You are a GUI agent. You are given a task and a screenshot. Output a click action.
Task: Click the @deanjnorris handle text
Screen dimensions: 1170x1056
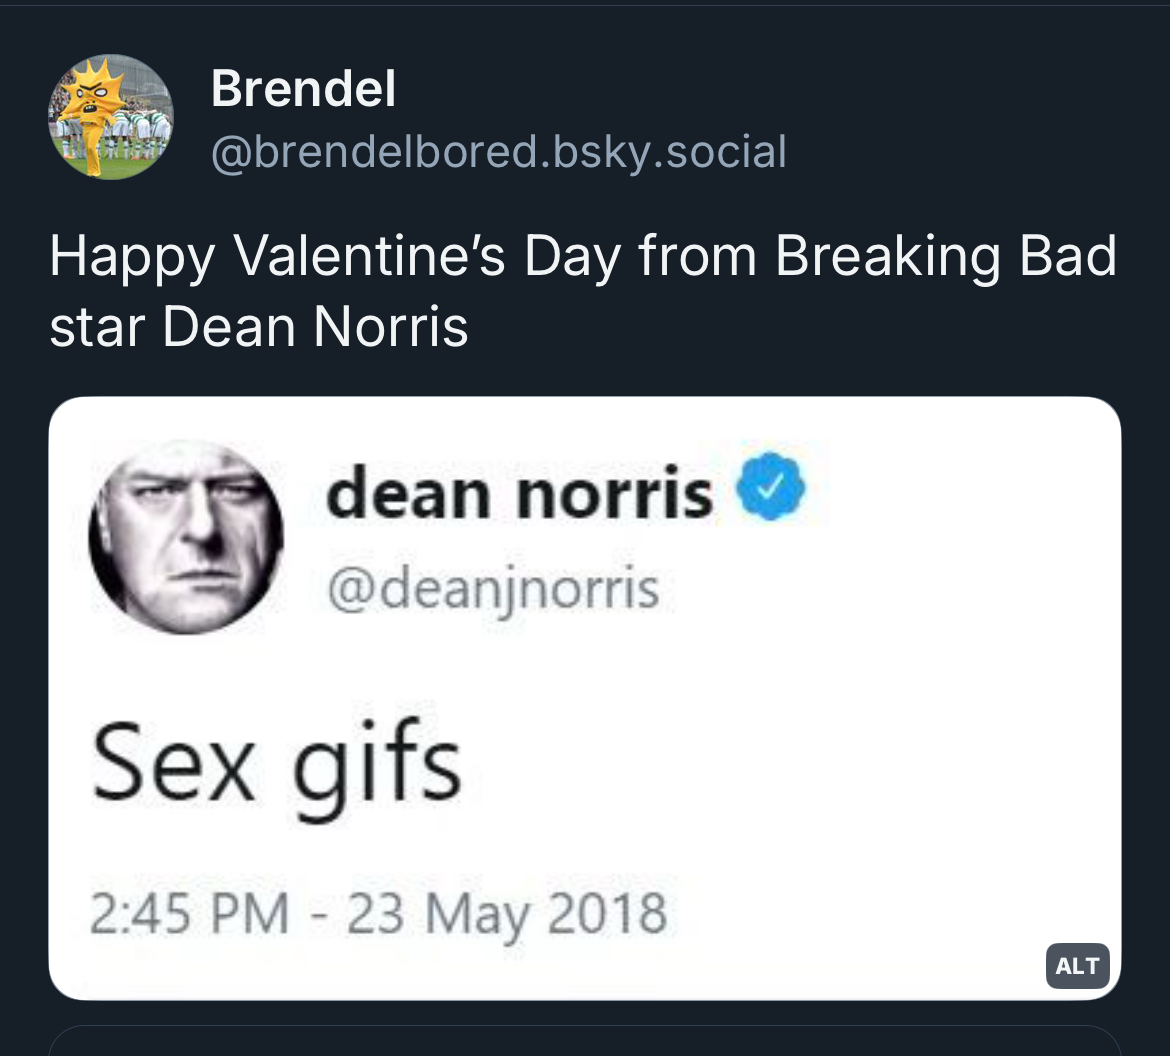pos(493,588)
